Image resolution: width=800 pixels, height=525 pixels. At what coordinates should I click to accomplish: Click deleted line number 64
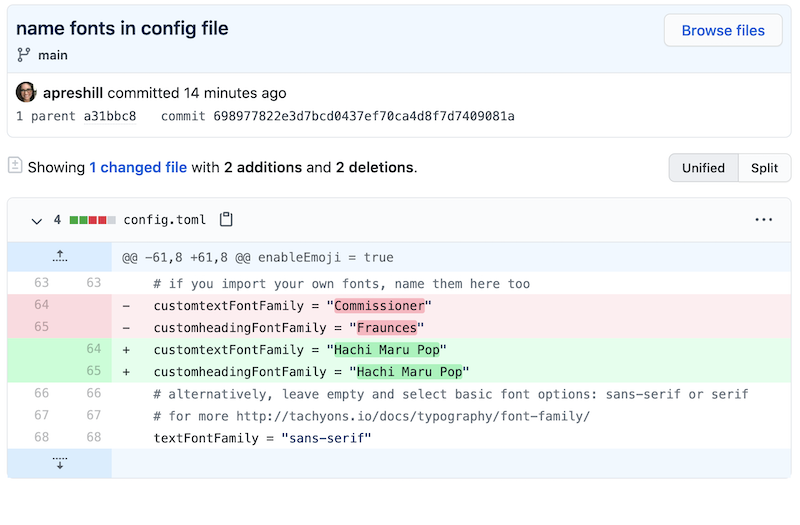pyautogui.click(x=41, y=305)
